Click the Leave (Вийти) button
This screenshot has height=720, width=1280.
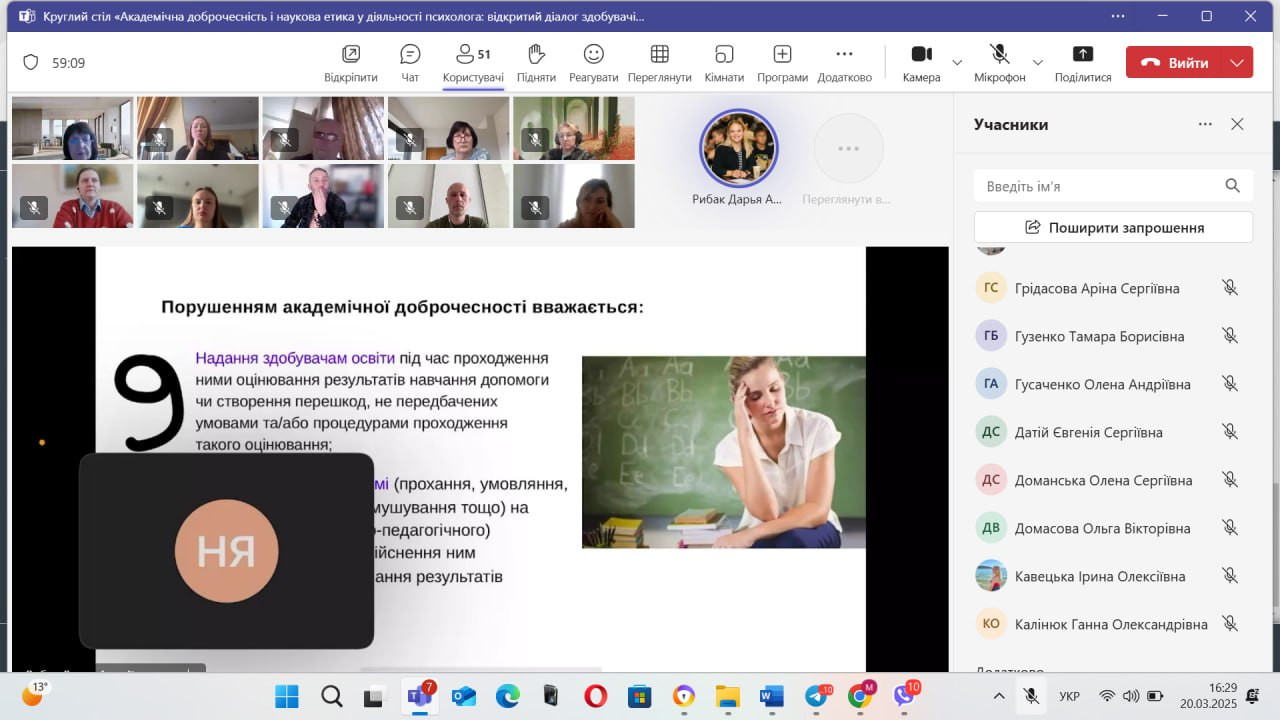pyautogui.click(x=1175, y=62)
